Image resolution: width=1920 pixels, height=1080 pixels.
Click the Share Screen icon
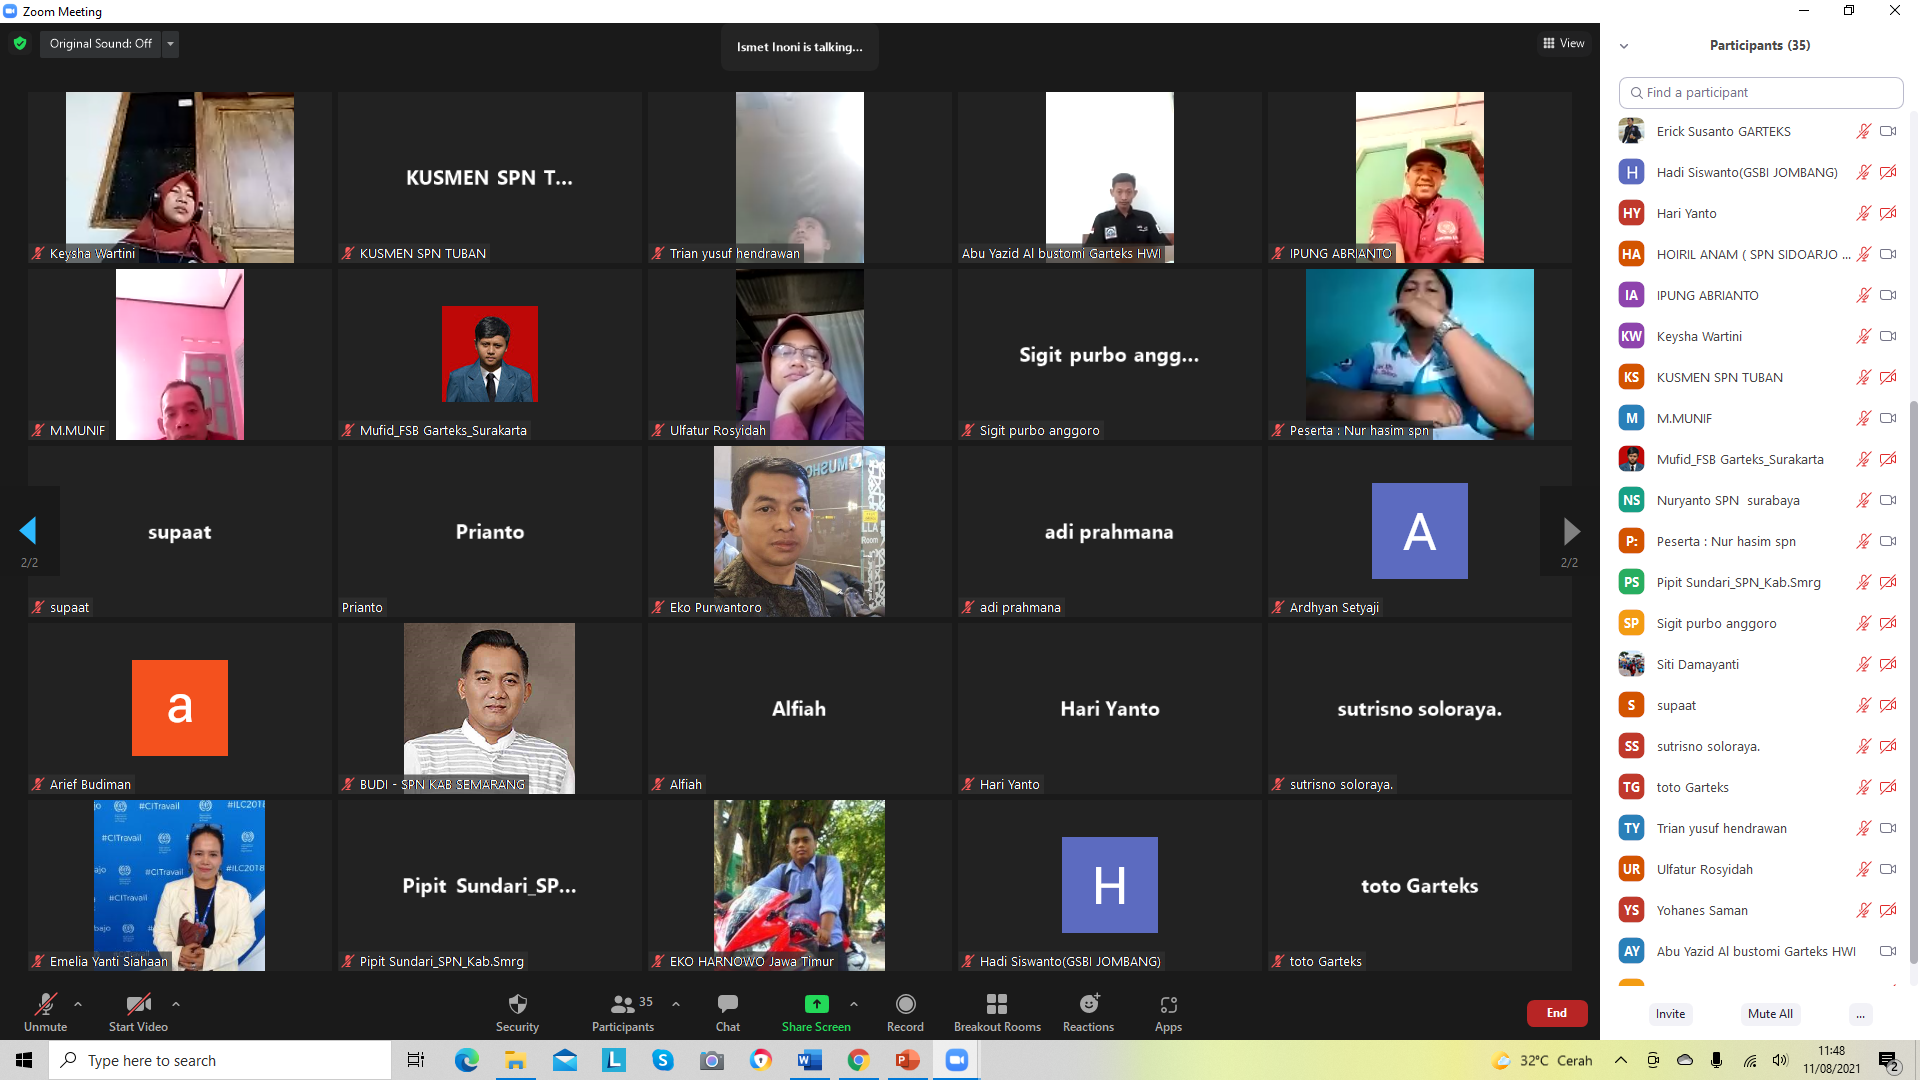pos(816,1004)
